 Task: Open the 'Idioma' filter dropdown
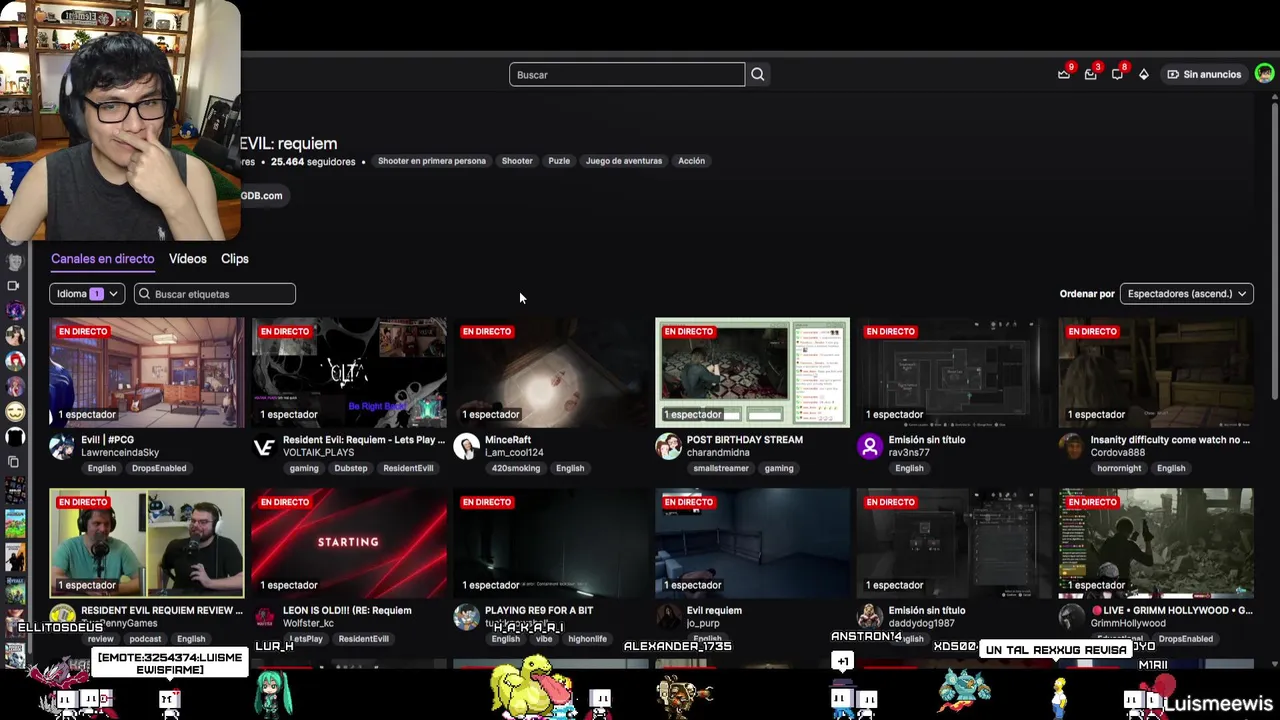point(87,294)
